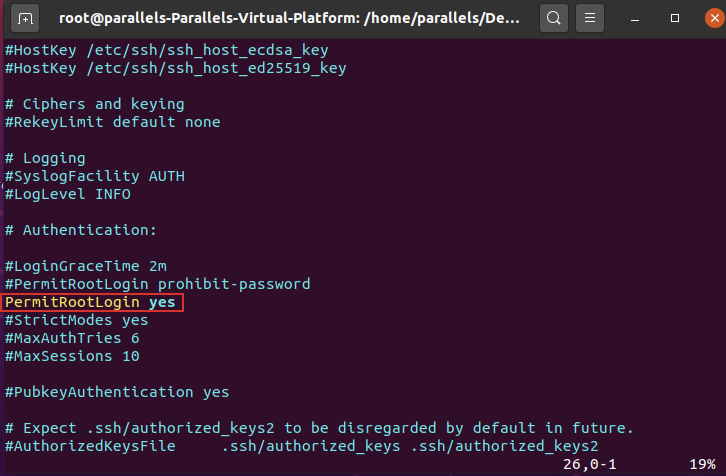This screenshot has height=476, width=726.
Task: Minimize the terminal window
Action: (x=634, y=18)
